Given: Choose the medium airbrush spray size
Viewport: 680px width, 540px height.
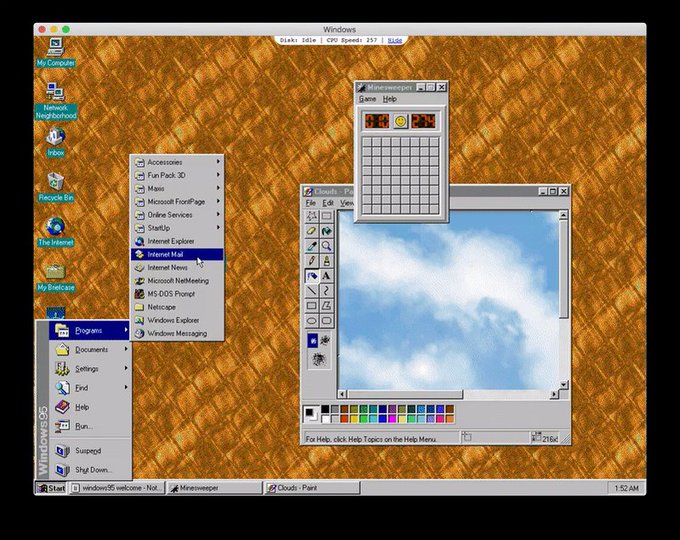Looking at the screenshot, I should [x=325, y=340].
